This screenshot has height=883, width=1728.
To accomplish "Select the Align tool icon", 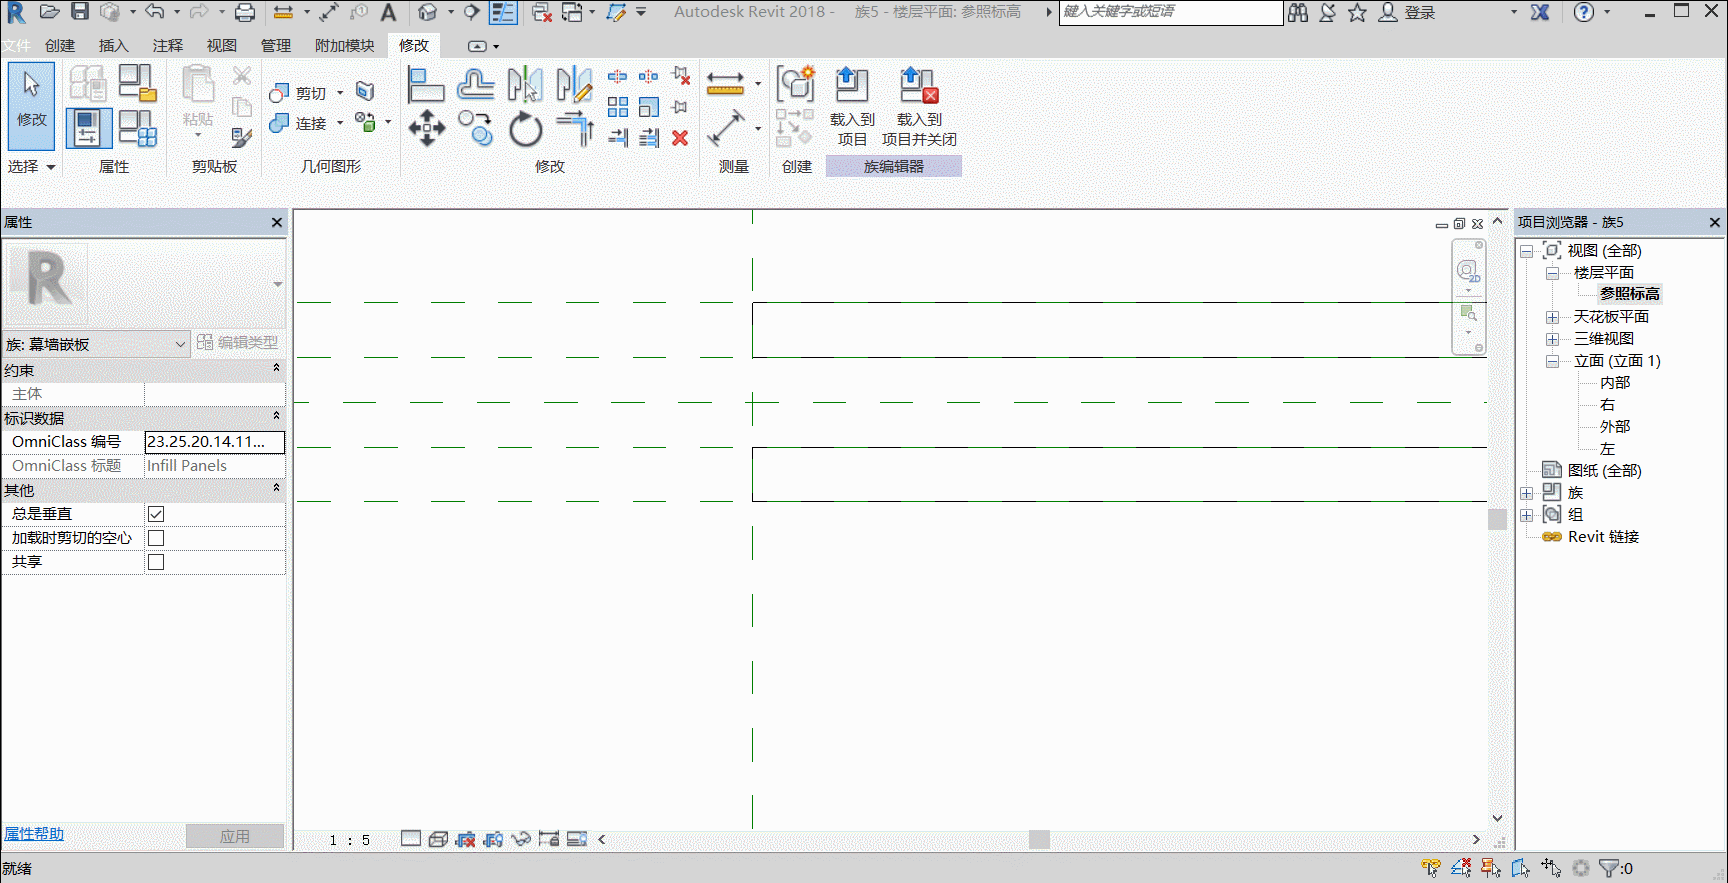I will click(426, 85).
